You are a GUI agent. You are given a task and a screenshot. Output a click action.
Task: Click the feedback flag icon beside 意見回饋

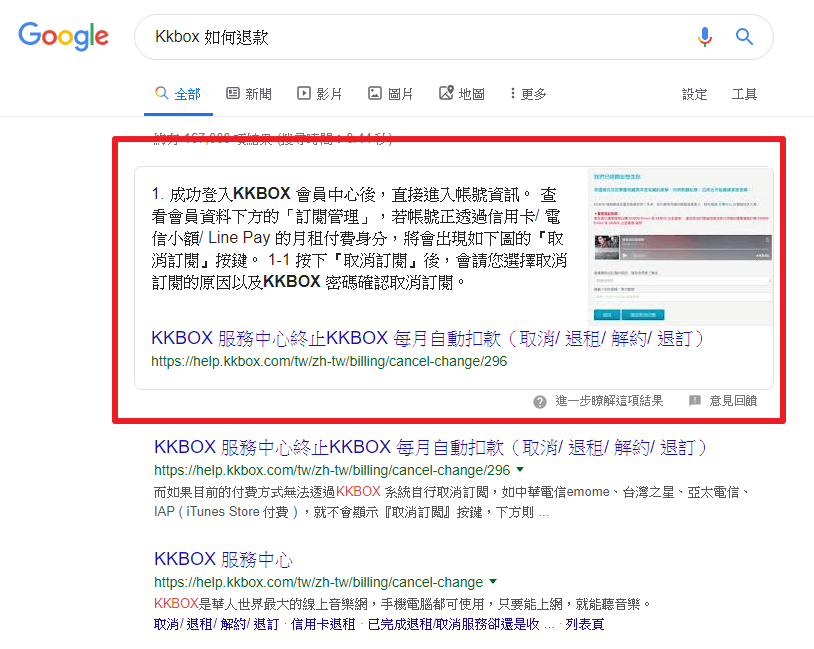(695, 400)
